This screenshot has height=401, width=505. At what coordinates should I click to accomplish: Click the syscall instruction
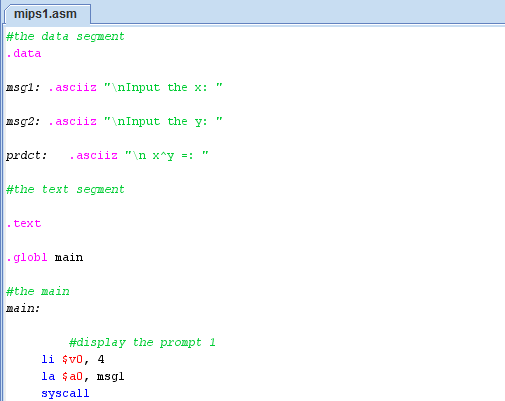pos(65,393)
